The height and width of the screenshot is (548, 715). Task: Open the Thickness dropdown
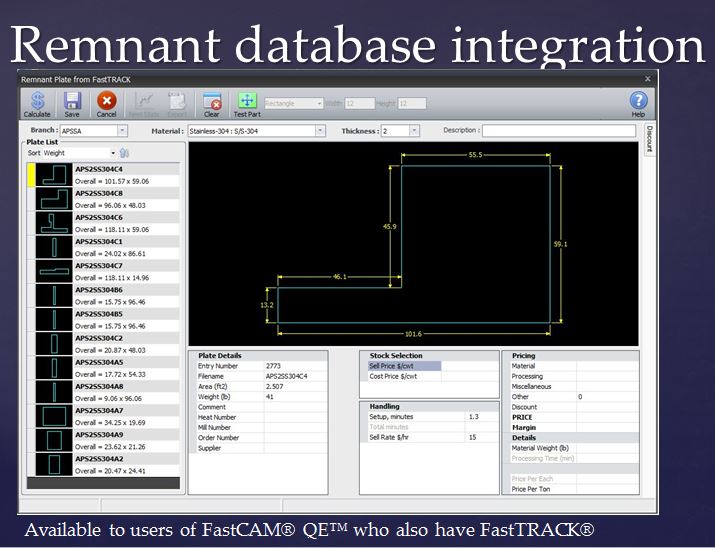[414, 131]
